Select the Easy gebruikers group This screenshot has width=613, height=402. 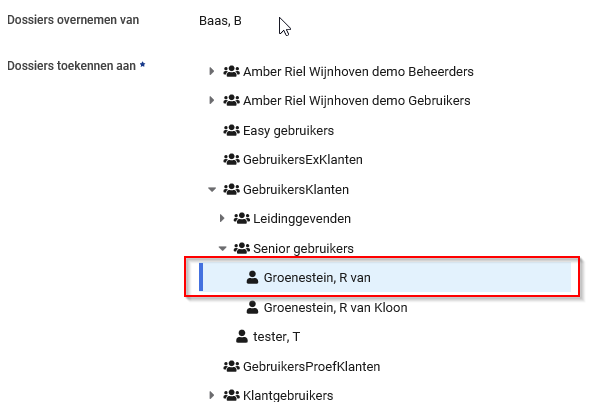(x=288, y=130)
